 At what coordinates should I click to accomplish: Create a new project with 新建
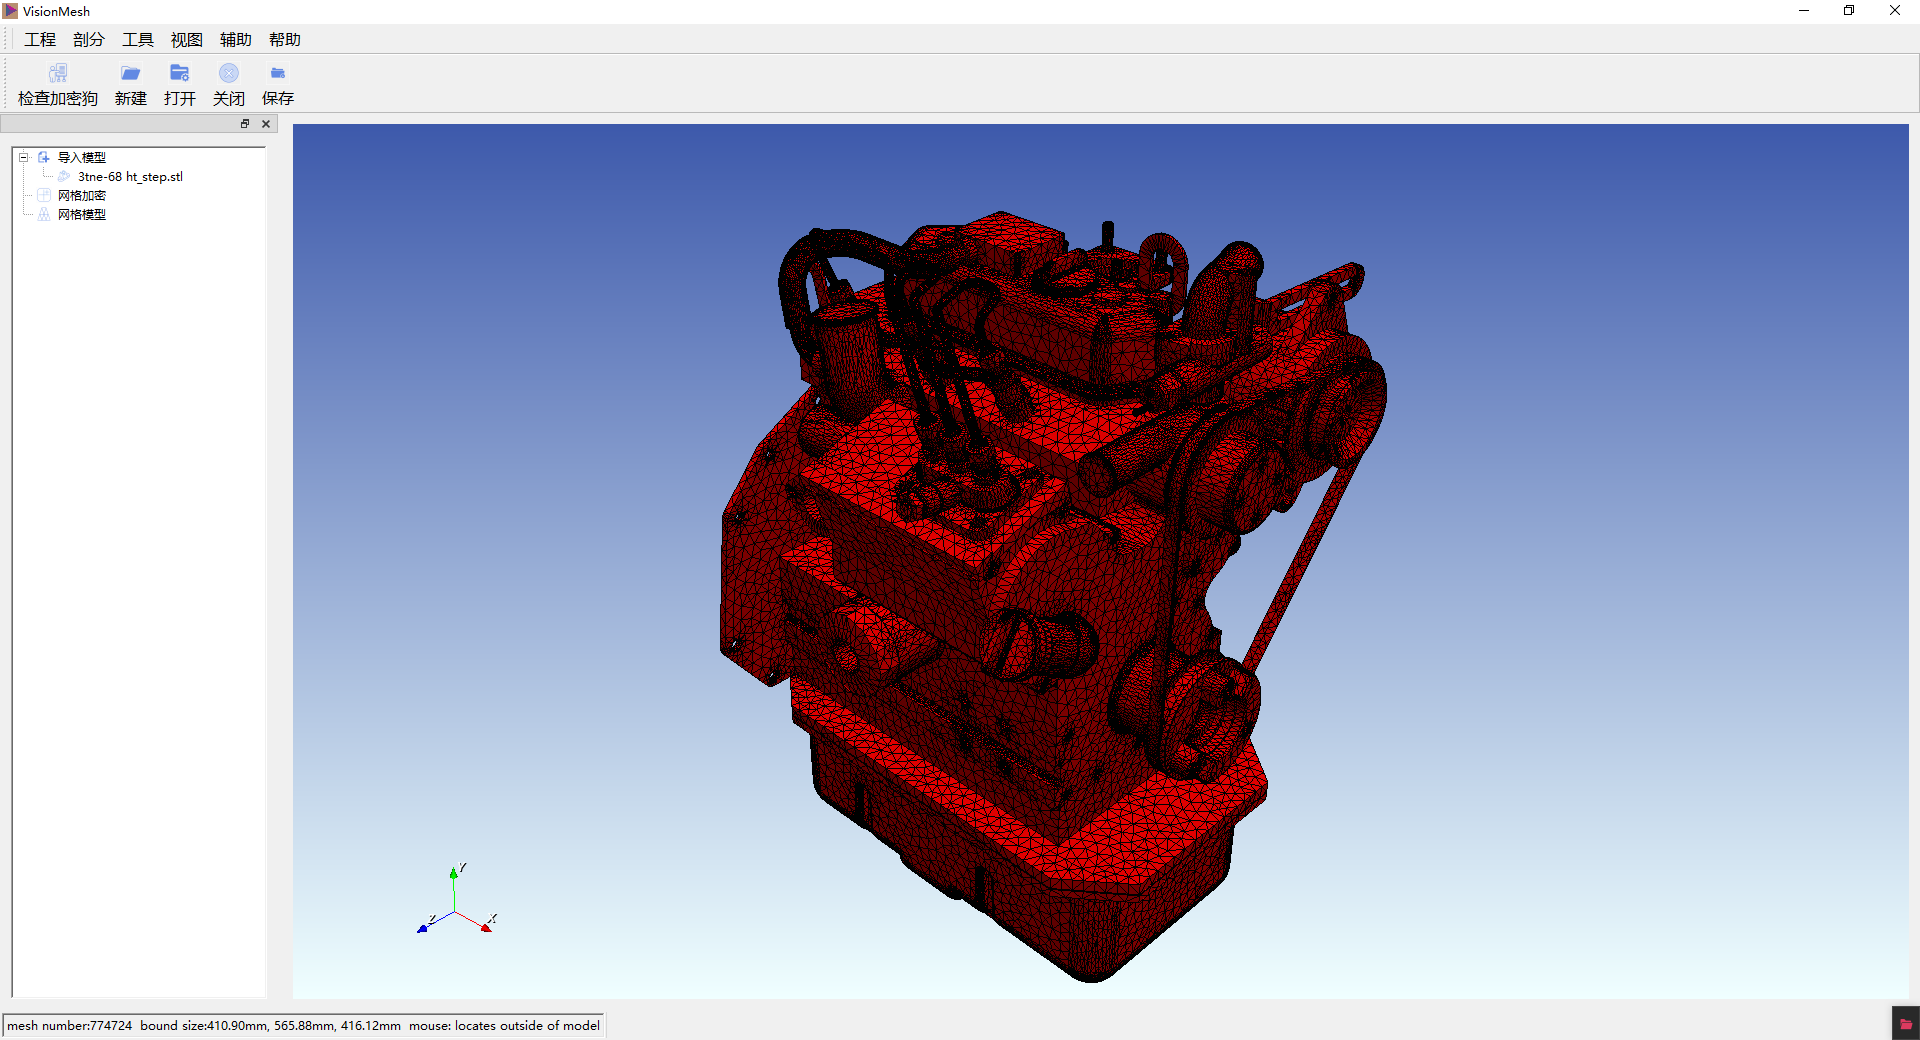point(130,74)
